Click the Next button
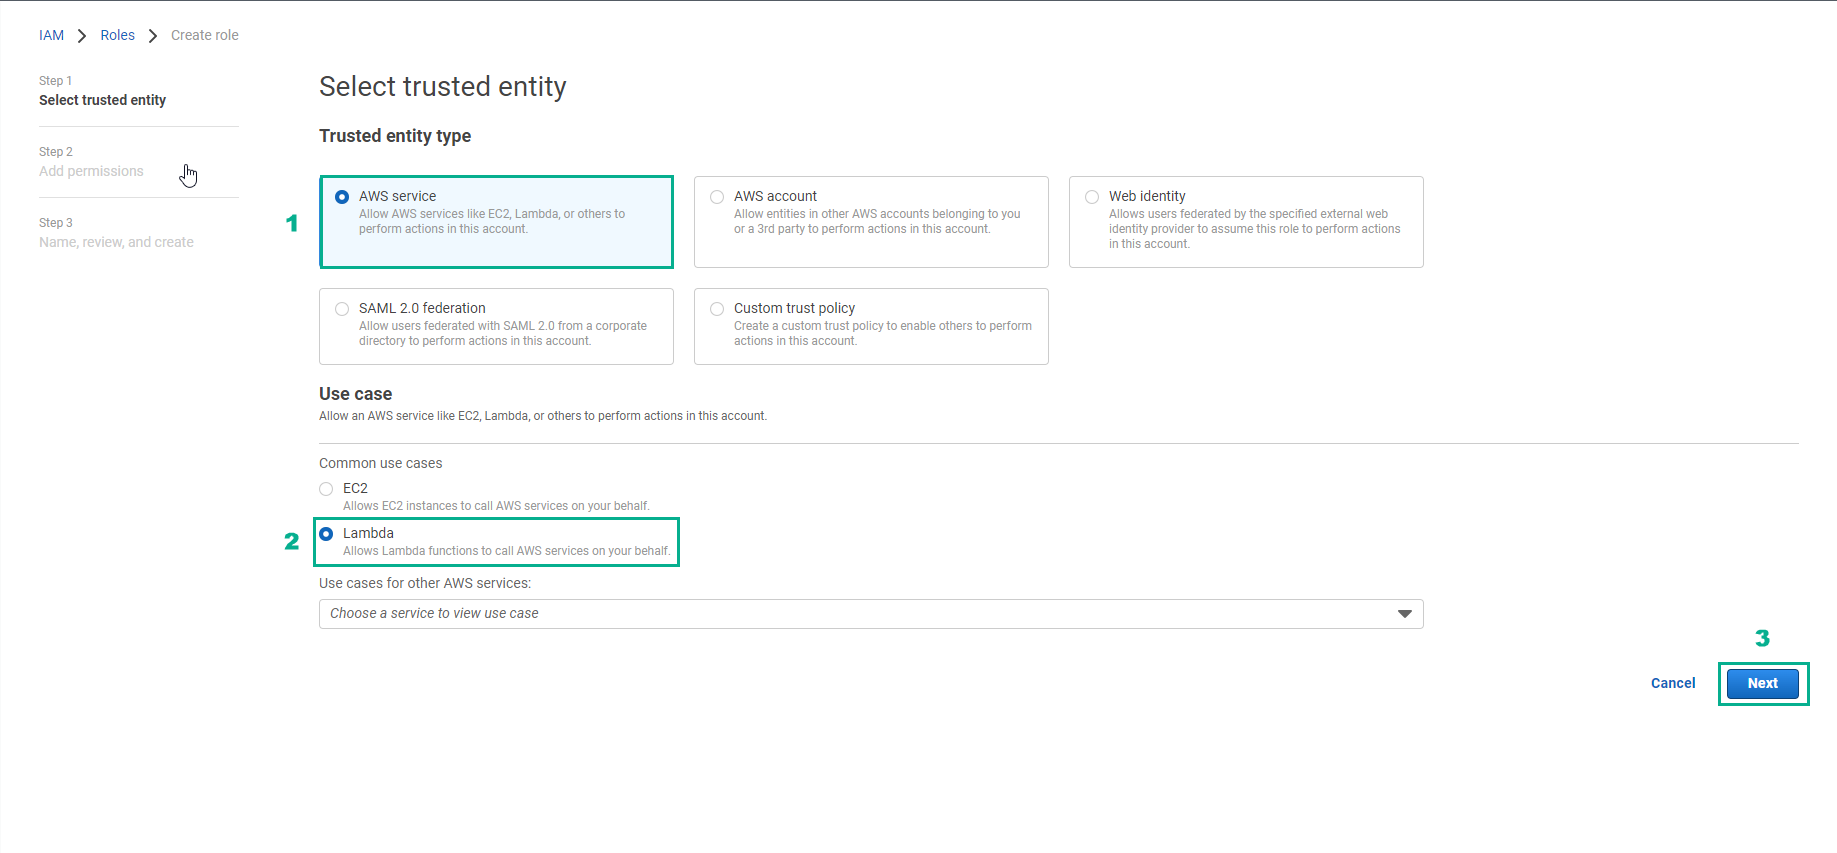This screenshot has width=1837, height=853. tap(1763, 684)
